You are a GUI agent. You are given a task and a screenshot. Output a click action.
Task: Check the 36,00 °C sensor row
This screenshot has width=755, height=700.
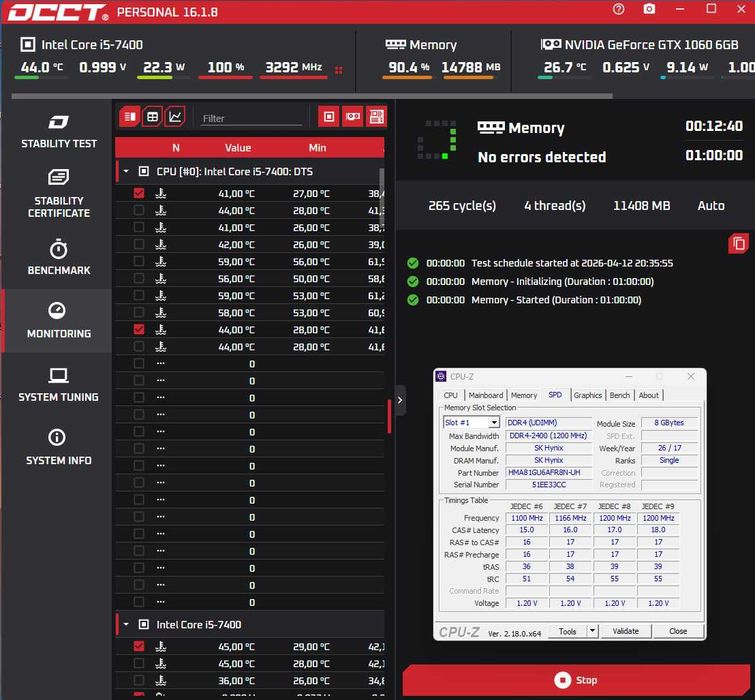[139, 681]
